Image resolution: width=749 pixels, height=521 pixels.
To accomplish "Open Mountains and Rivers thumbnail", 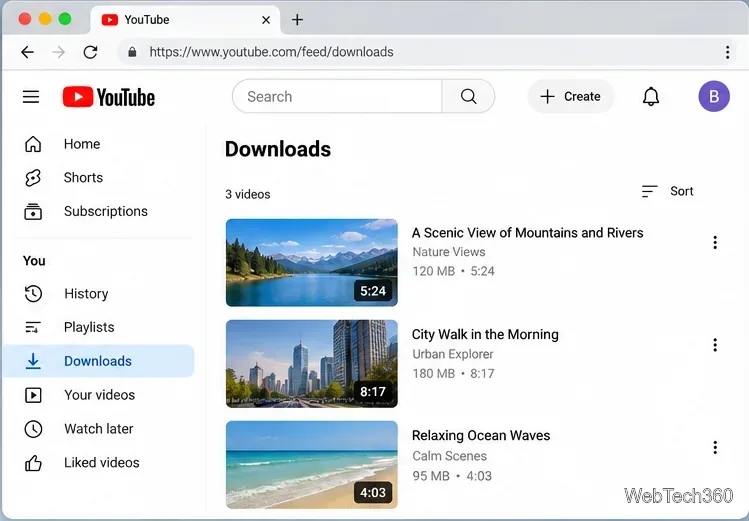I will [311, 263].
